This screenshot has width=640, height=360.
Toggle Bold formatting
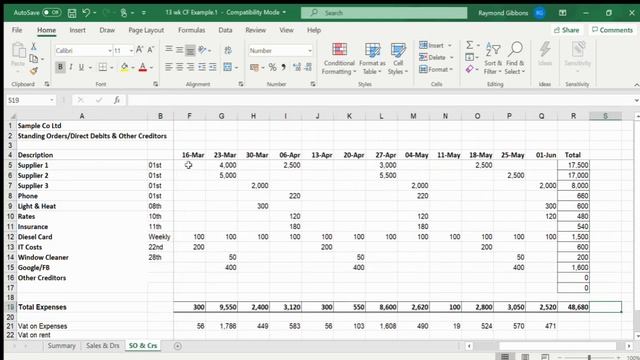(x=60, y=67)
